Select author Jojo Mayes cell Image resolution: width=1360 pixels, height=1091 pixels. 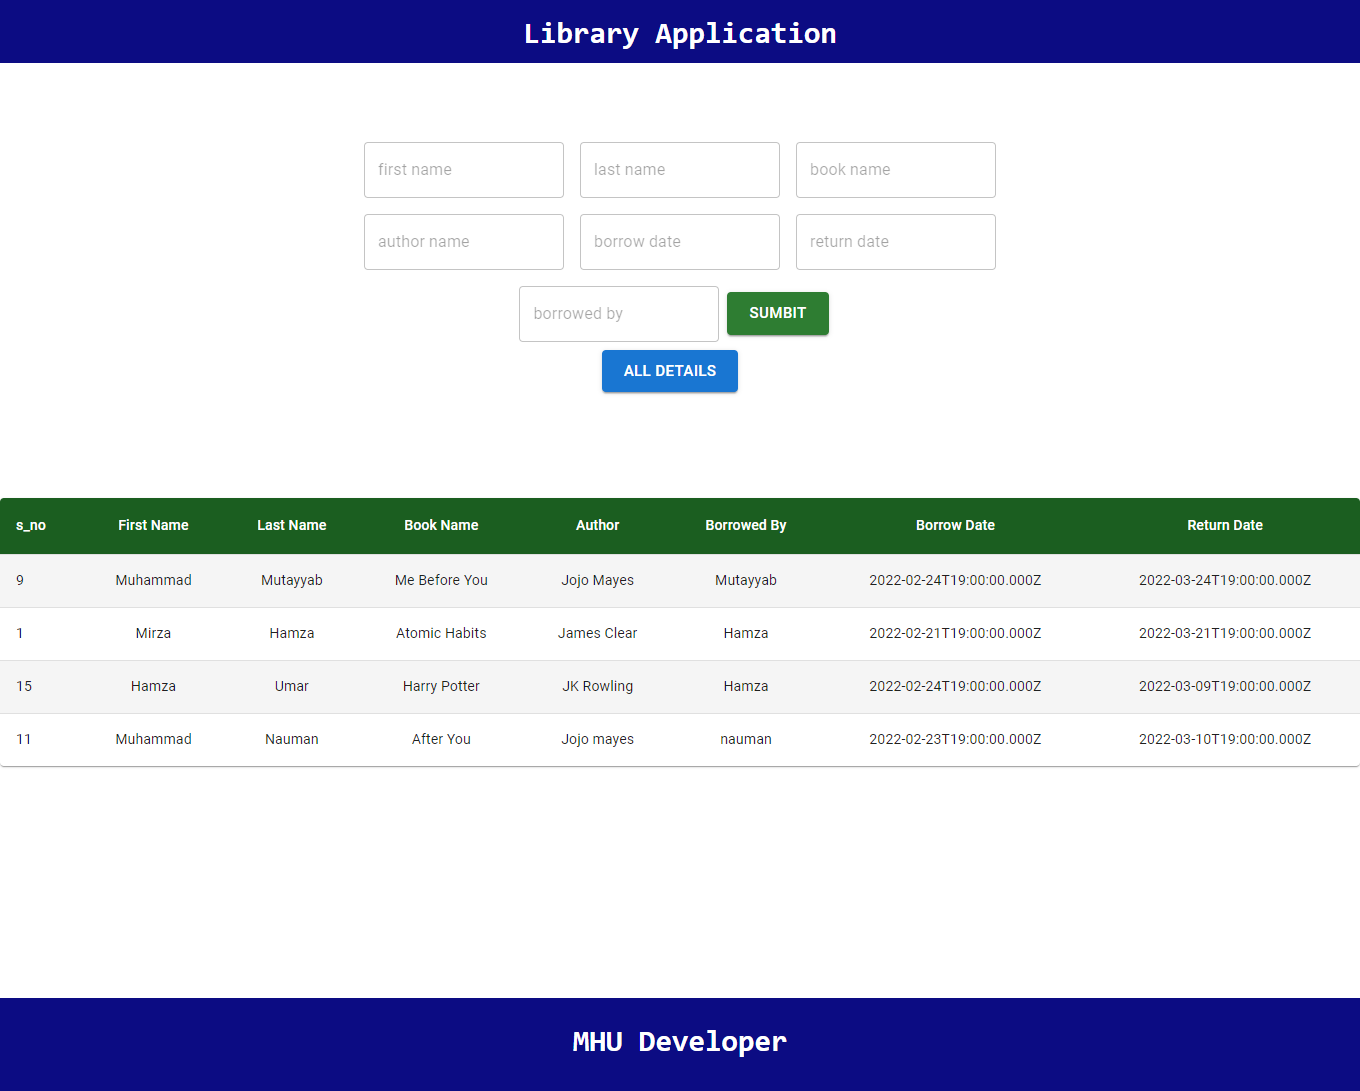coord(598,580)
